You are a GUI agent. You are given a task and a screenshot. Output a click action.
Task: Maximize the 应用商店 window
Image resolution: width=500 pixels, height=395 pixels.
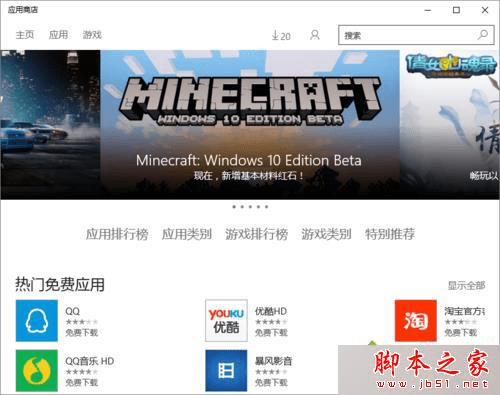tap(456, 10)
